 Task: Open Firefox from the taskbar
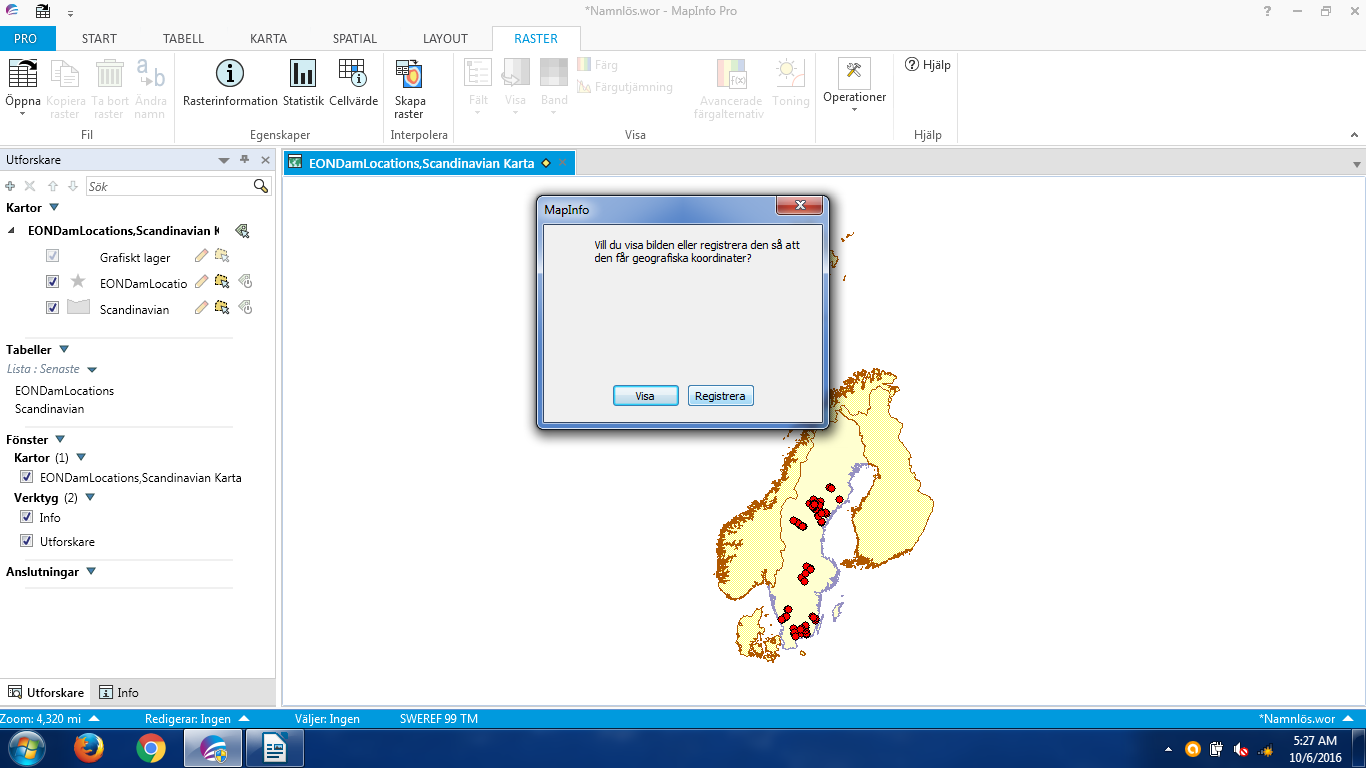tap(89, 749)
